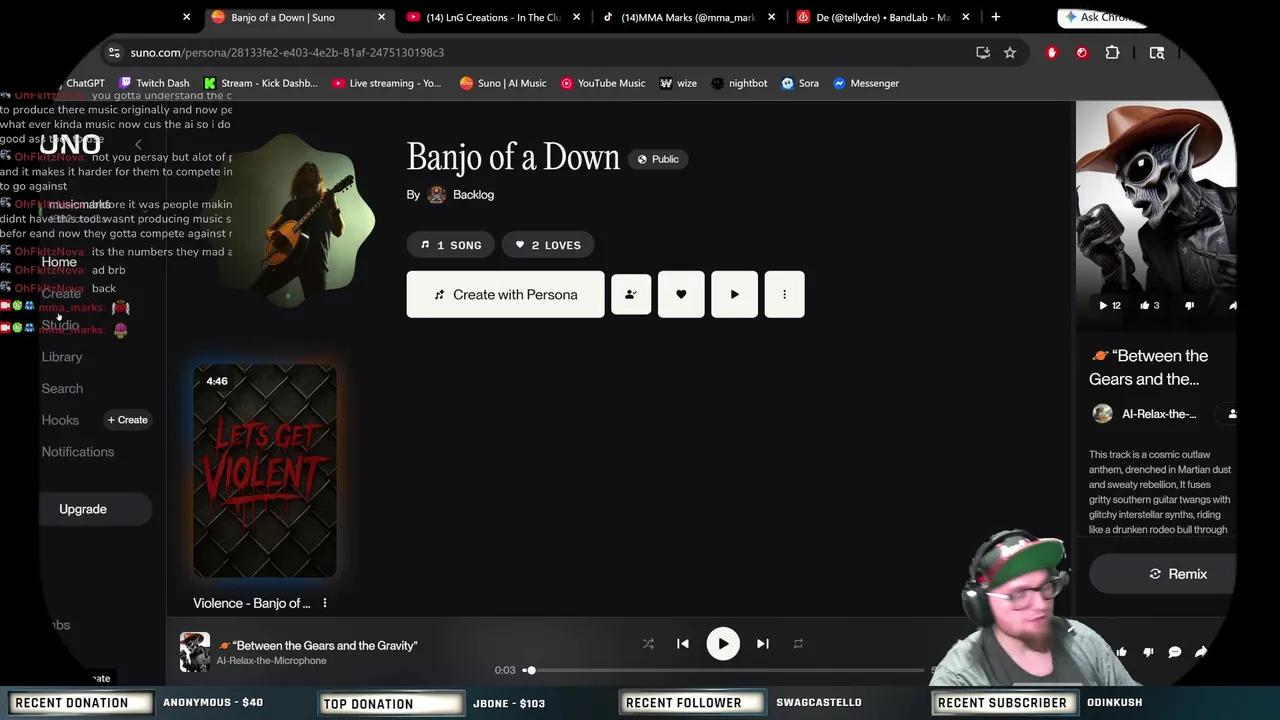Open a new browser tab
The width and height of the screenshot is (1280, 720).
(x=996, y=17)
